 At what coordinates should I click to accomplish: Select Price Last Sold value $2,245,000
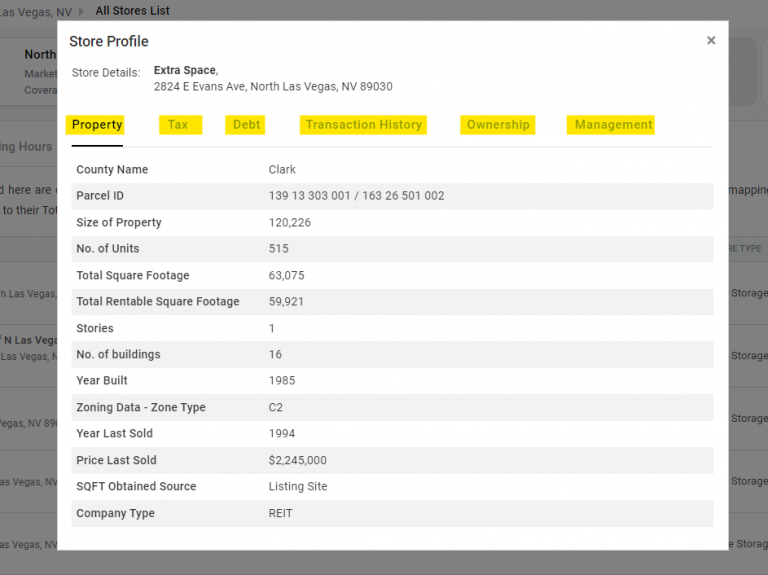pyautogui.click(x=297, y=460)
